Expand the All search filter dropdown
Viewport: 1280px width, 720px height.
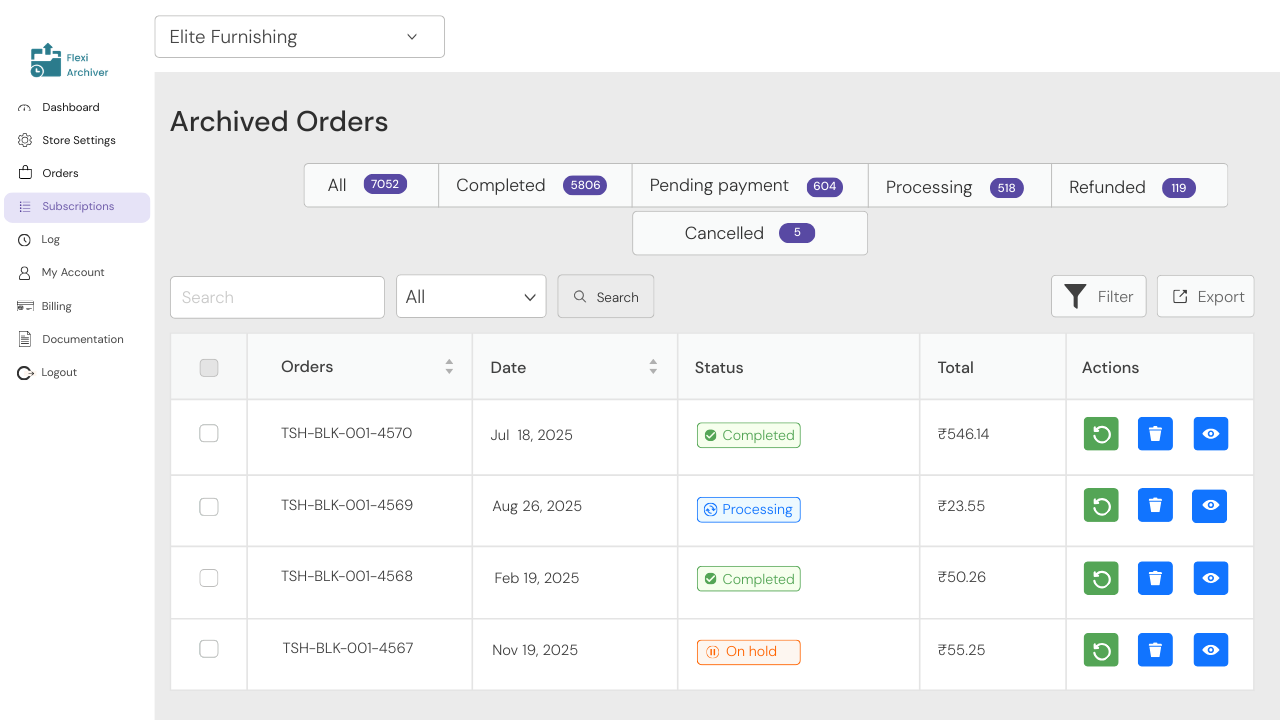[471, 297]
